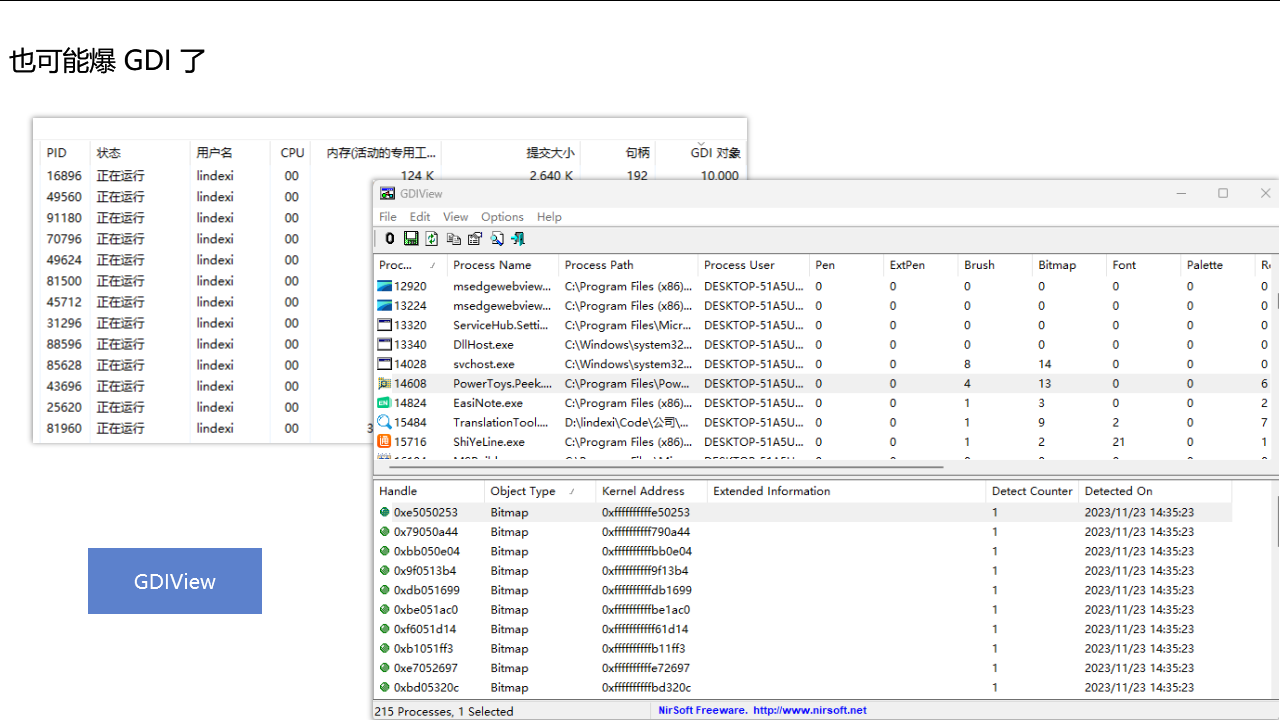1280x720 pixels.
Task: Sort task manager by GDI 对象 column
Action: [x=715, y=153]
